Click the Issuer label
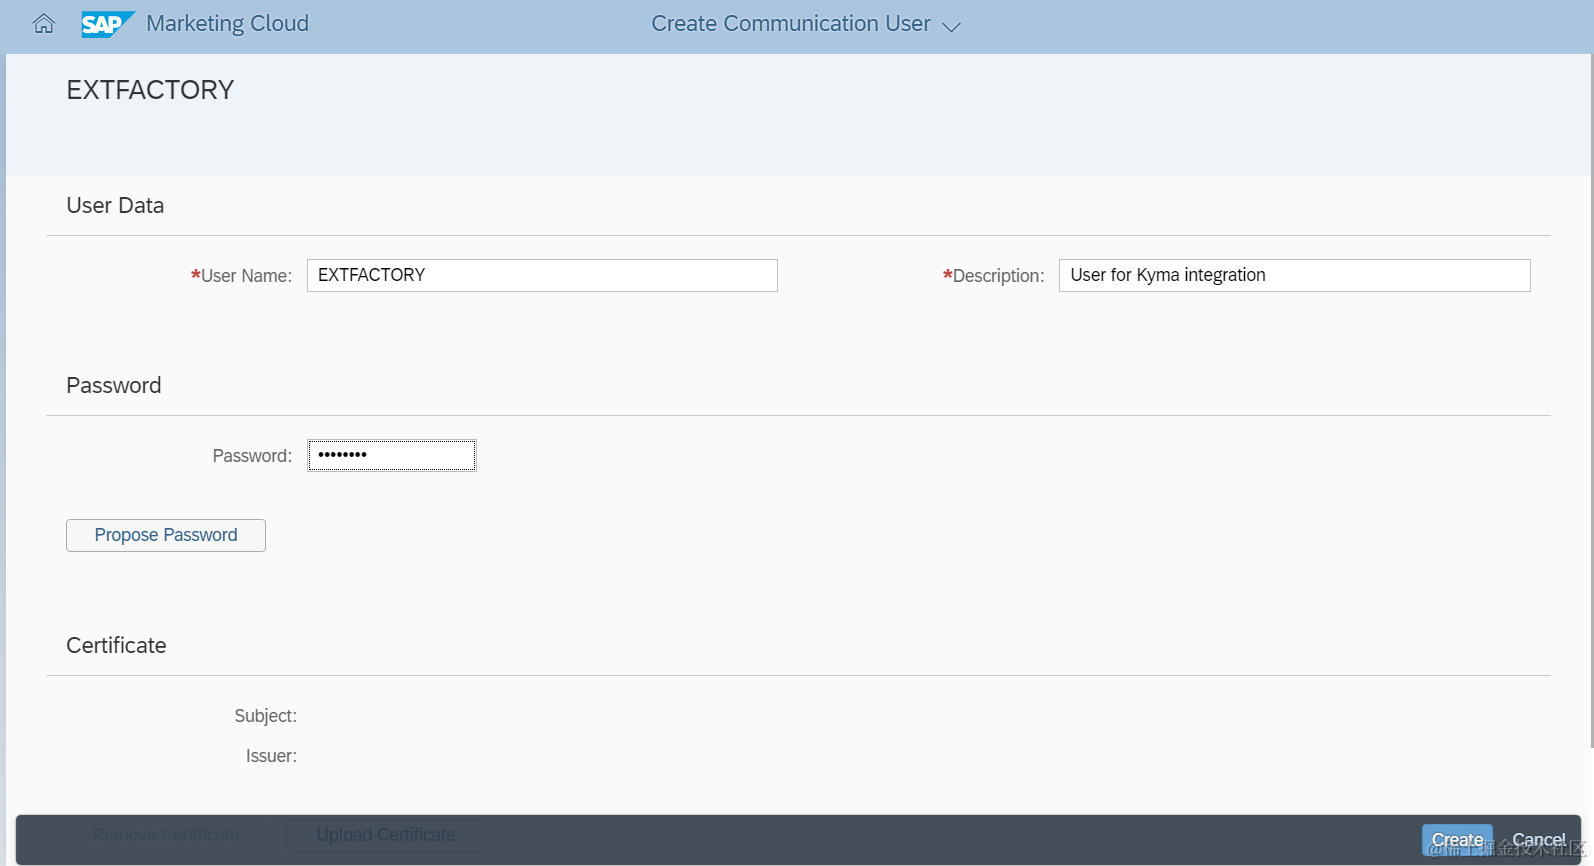 coord(271,756)
